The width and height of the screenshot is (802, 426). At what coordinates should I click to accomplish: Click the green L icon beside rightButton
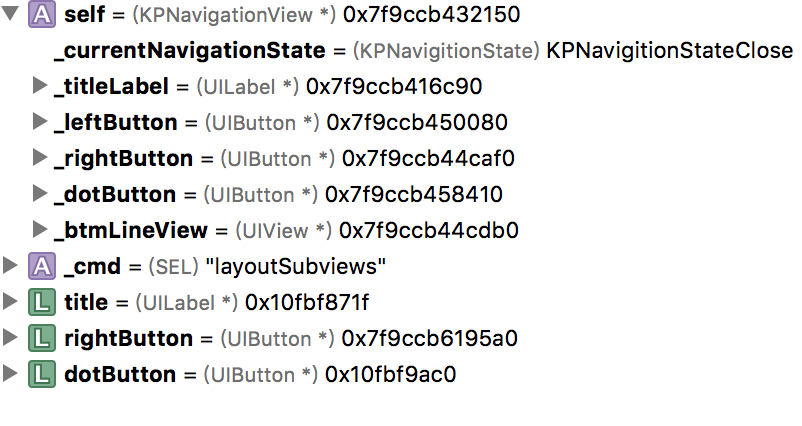41,338
